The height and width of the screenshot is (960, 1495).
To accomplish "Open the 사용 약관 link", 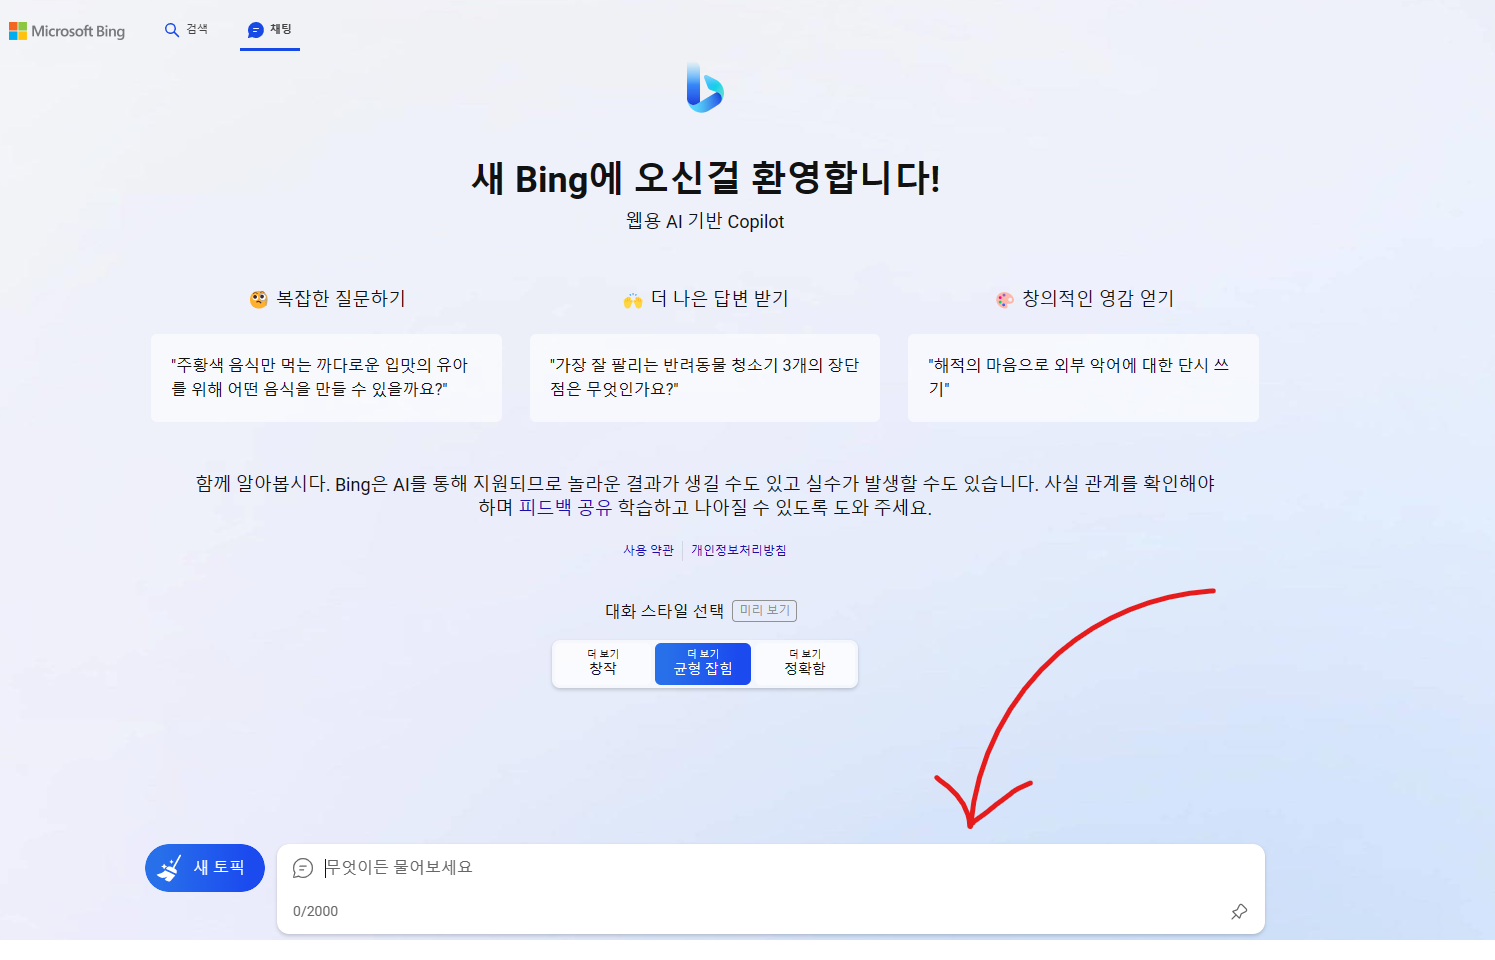I will click(648, 550).
